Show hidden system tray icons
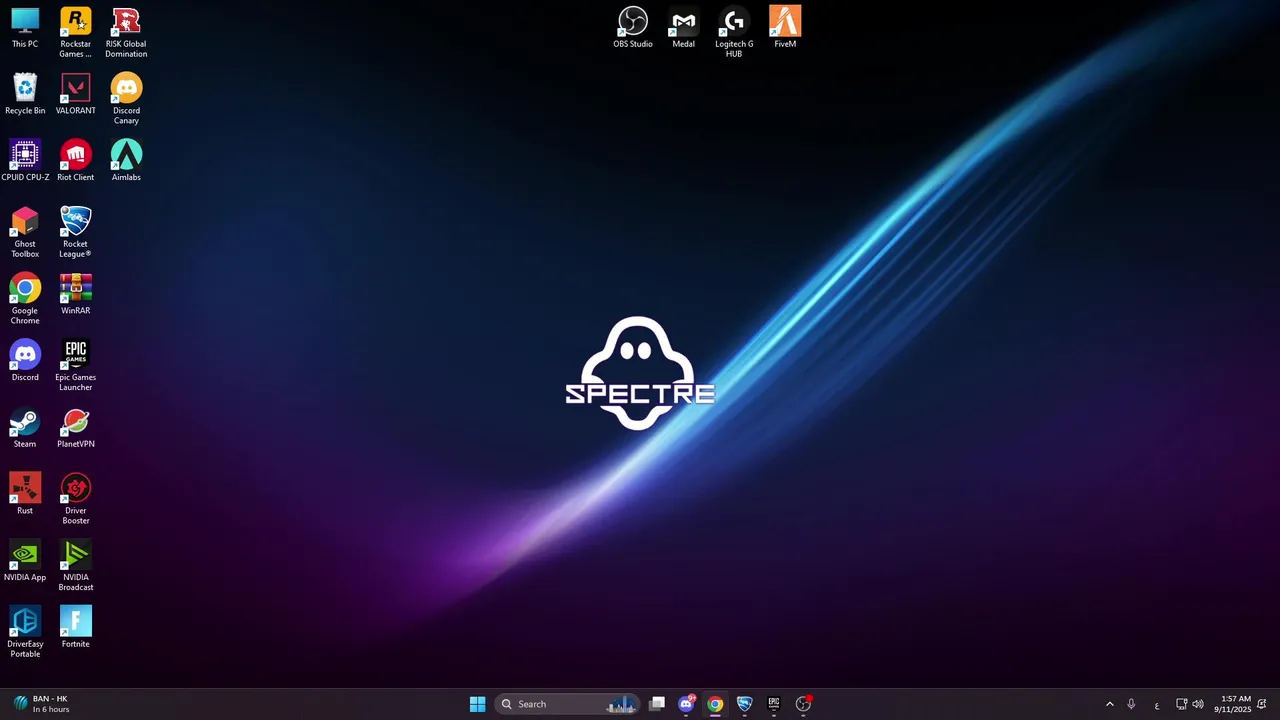The image size is (1280, 720). pos(1109,704)
